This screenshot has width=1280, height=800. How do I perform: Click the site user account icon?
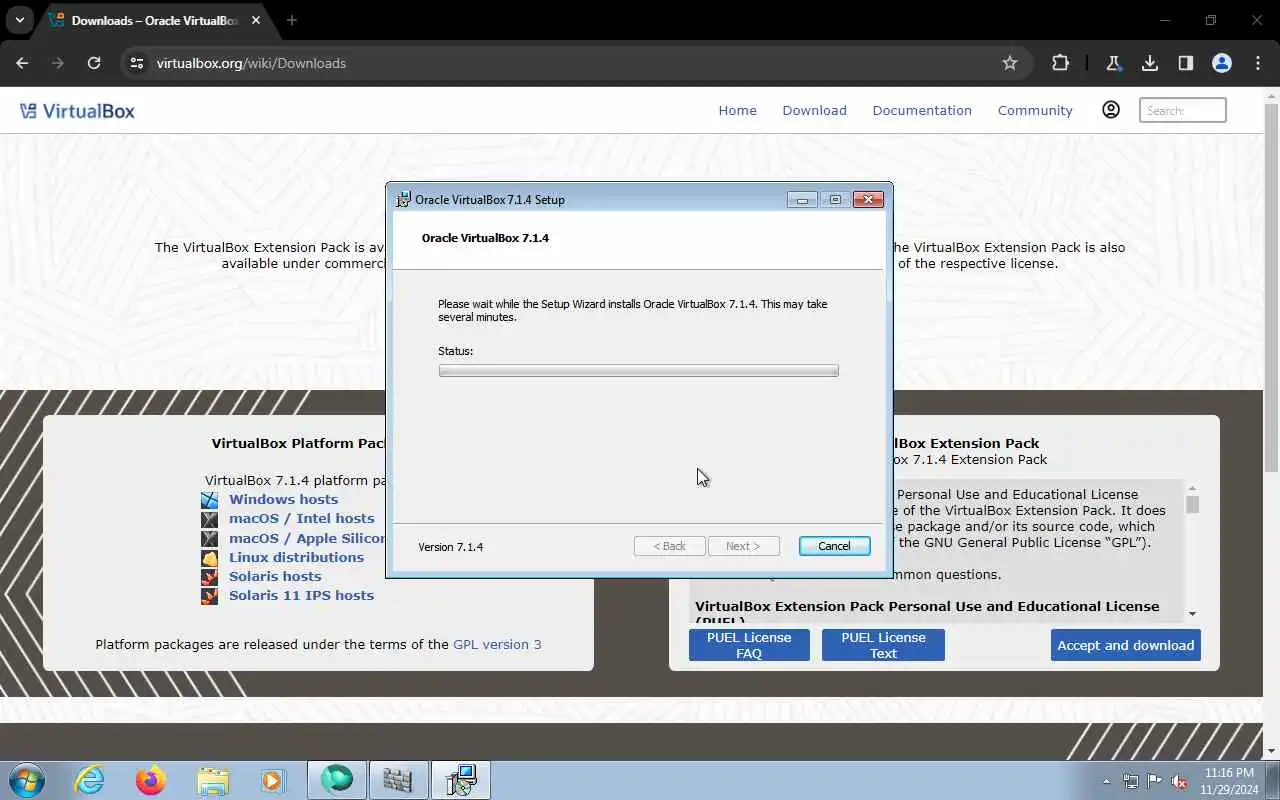[1111, 110]
